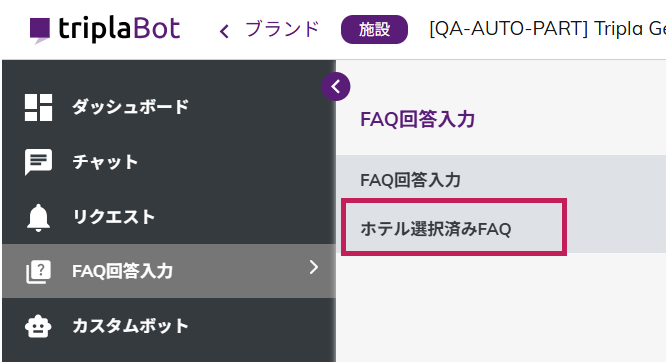Screen dimensions: 668x364
Task: Select the chat bubble icon
Action: coord(38,162)
